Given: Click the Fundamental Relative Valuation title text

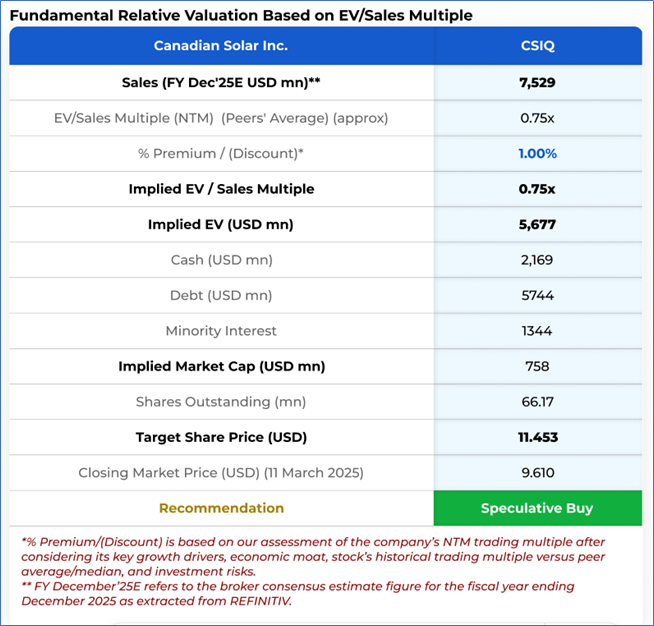Looking at the screenshot, I should pyautogui.click(x=240, y=15).
